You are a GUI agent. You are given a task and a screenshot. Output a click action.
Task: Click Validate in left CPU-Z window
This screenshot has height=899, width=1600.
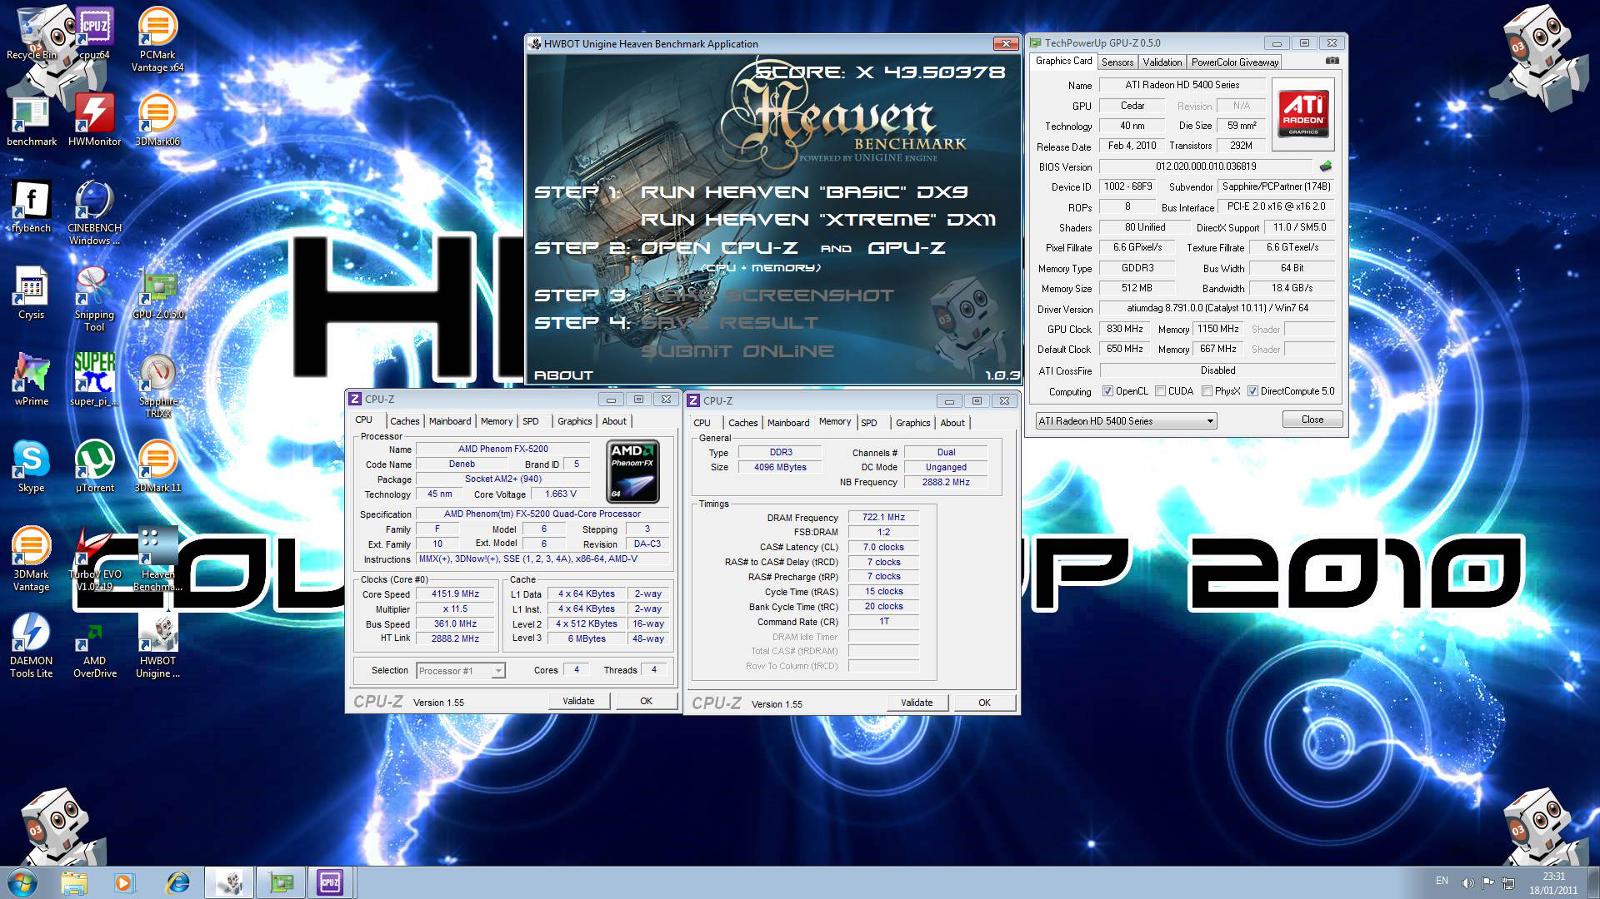point(578,701)
